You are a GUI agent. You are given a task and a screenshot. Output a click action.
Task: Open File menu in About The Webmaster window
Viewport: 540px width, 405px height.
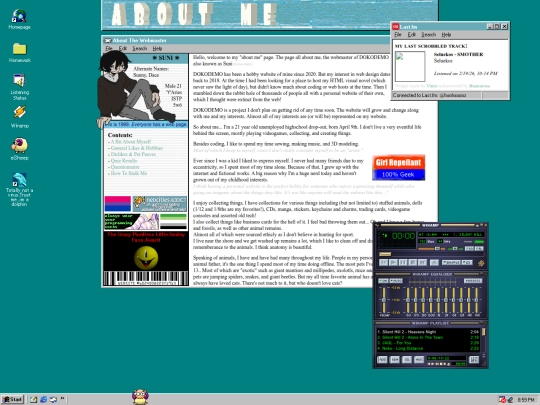(109, 49)
